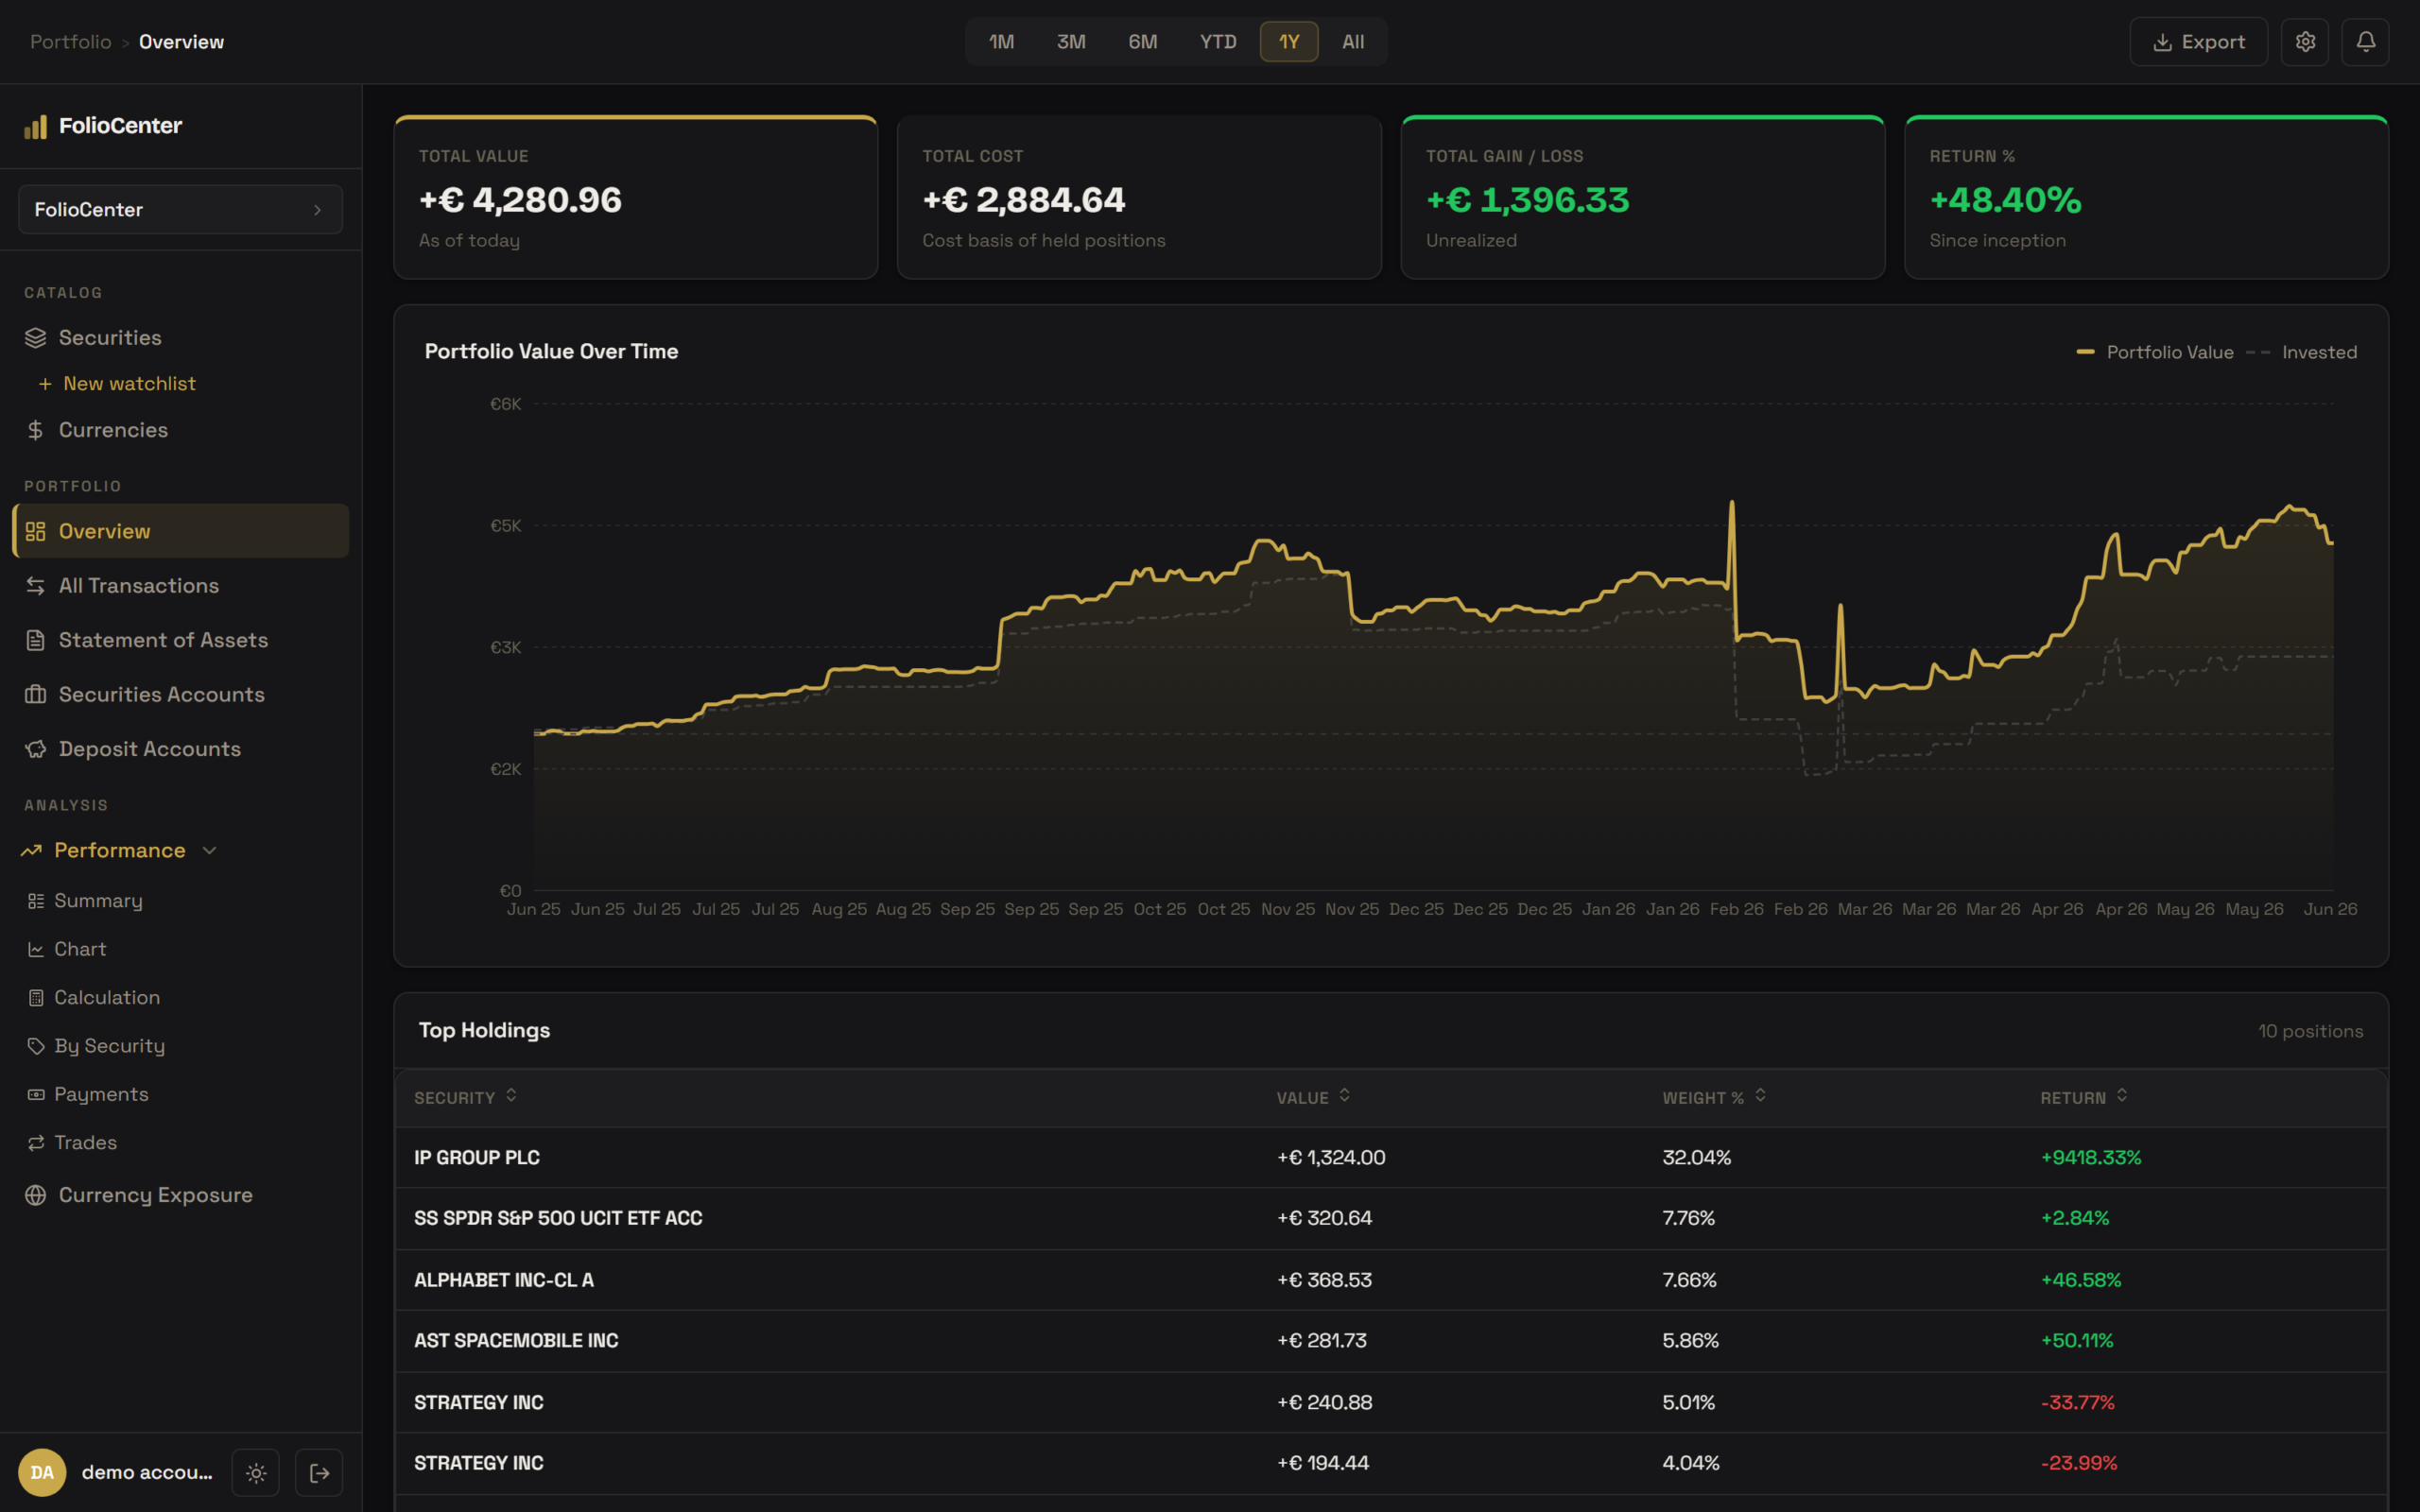Viewport: 2420px width, 1512px height.
Task: Click the Payments banknote icon
Action: [36, 1095]
